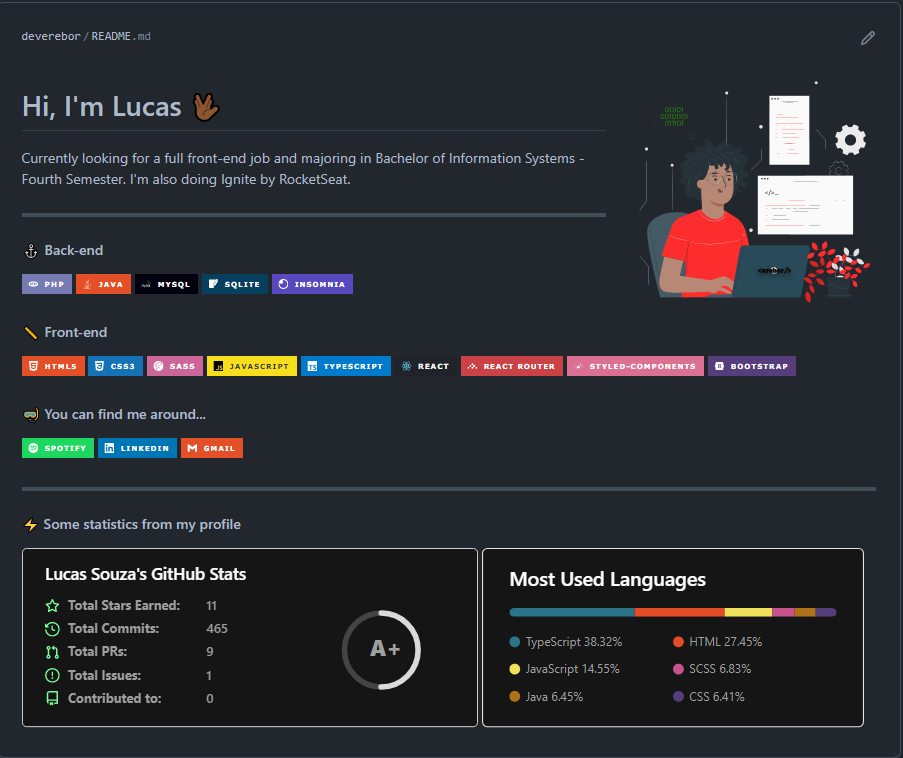
Task: Click the TypeScript 38.32% legend entry
Action: 566,642
